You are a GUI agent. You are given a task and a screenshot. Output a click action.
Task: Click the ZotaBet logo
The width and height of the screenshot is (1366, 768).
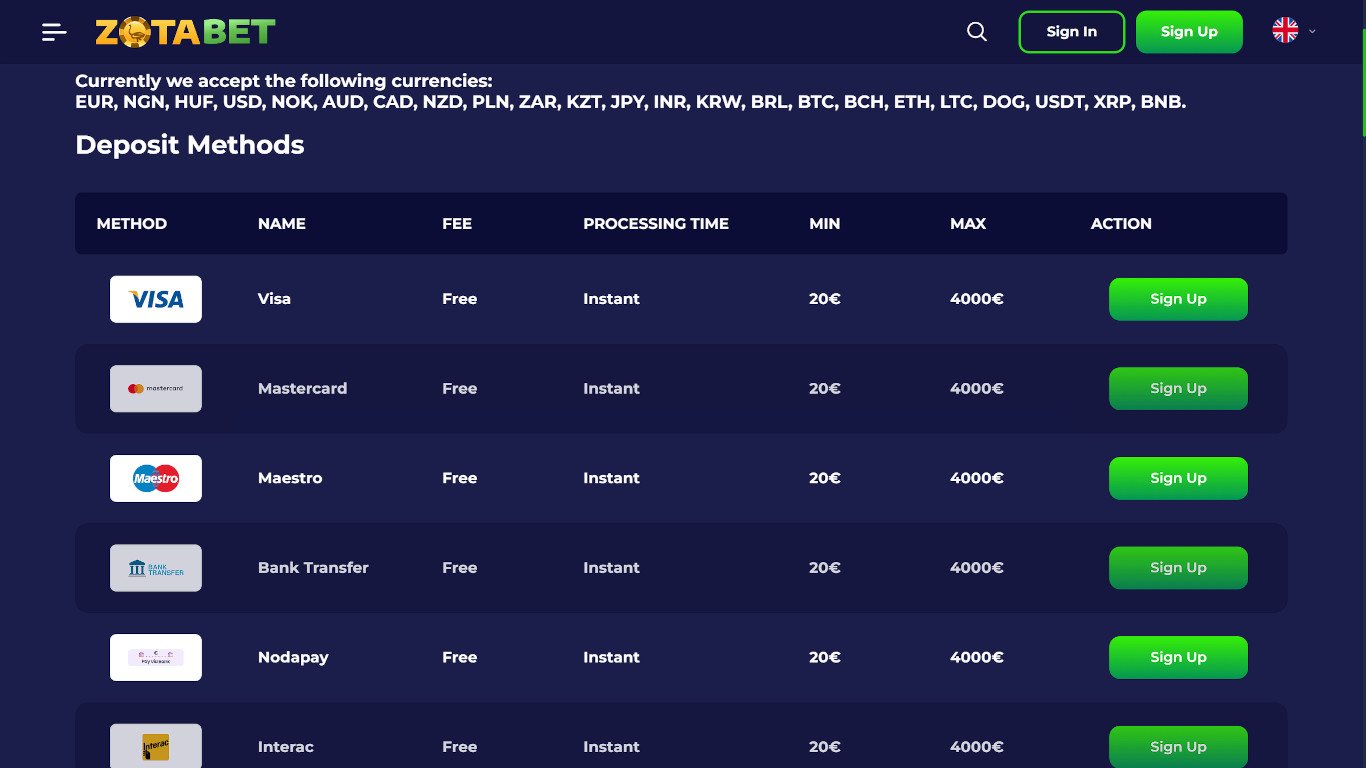coord(185,32)
